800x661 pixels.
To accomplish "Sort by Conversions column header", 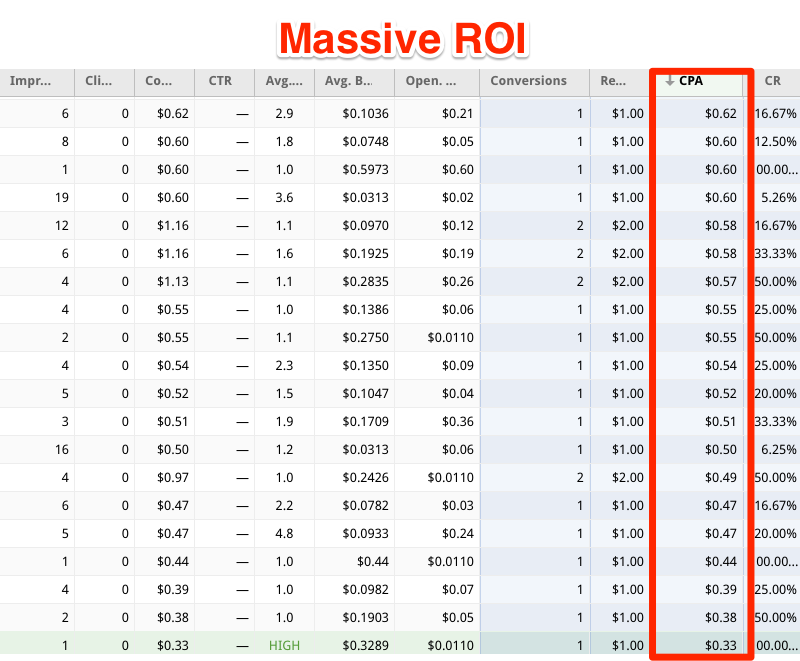I will [534, 82].
